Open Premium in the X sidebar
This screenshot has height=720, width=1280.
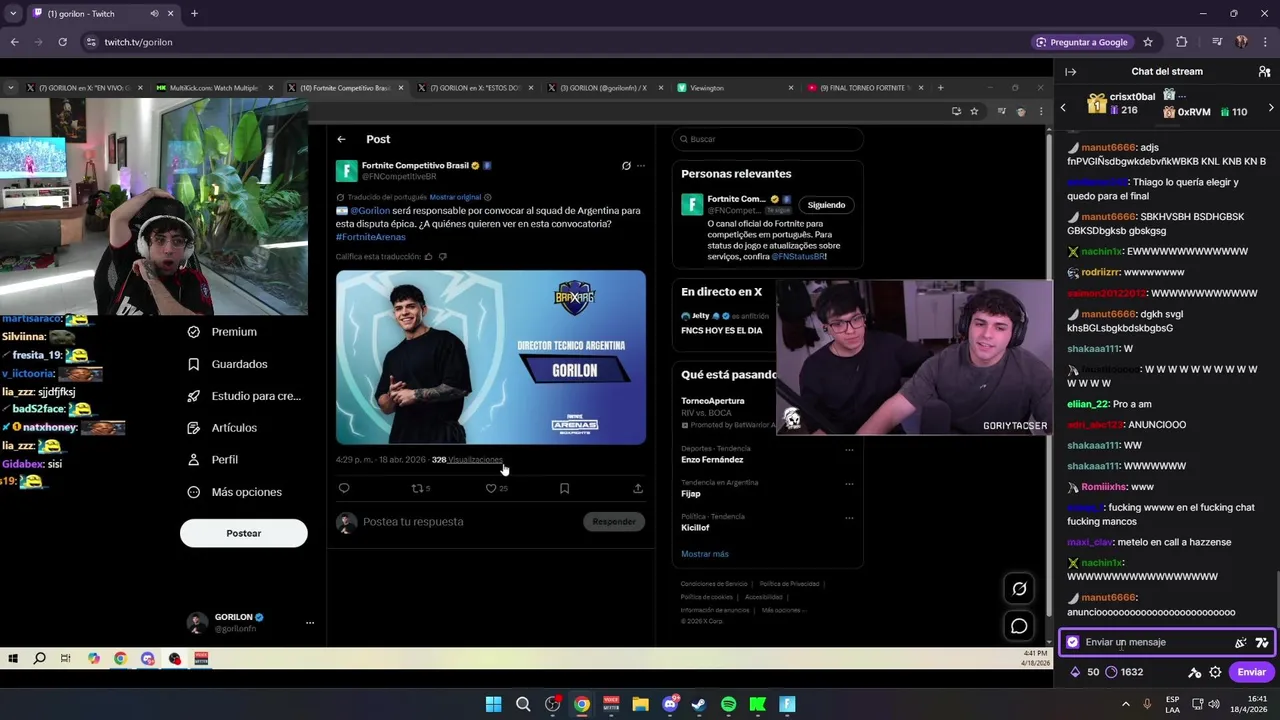click(x=223, y=332)
